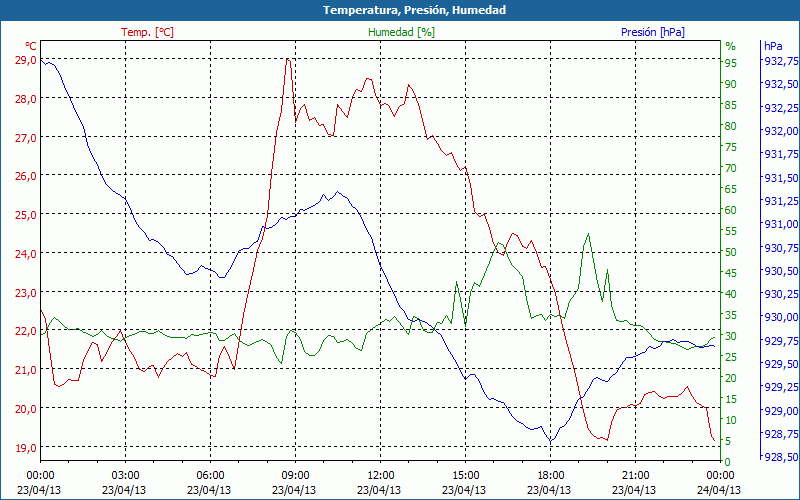Click the '55' humidity axis value
Image resolution: width=800 pixels, height=500 pixels.
click(x=731, y=231)
